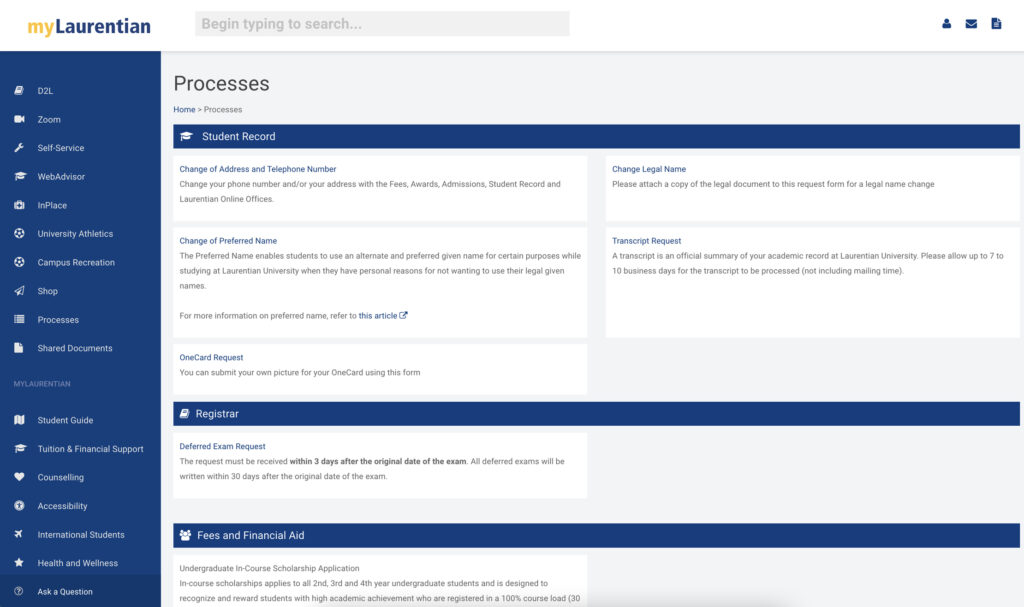Open the Deferred Exam Request link
Viewport: 1024px width, 607px height.
(222, 446)
